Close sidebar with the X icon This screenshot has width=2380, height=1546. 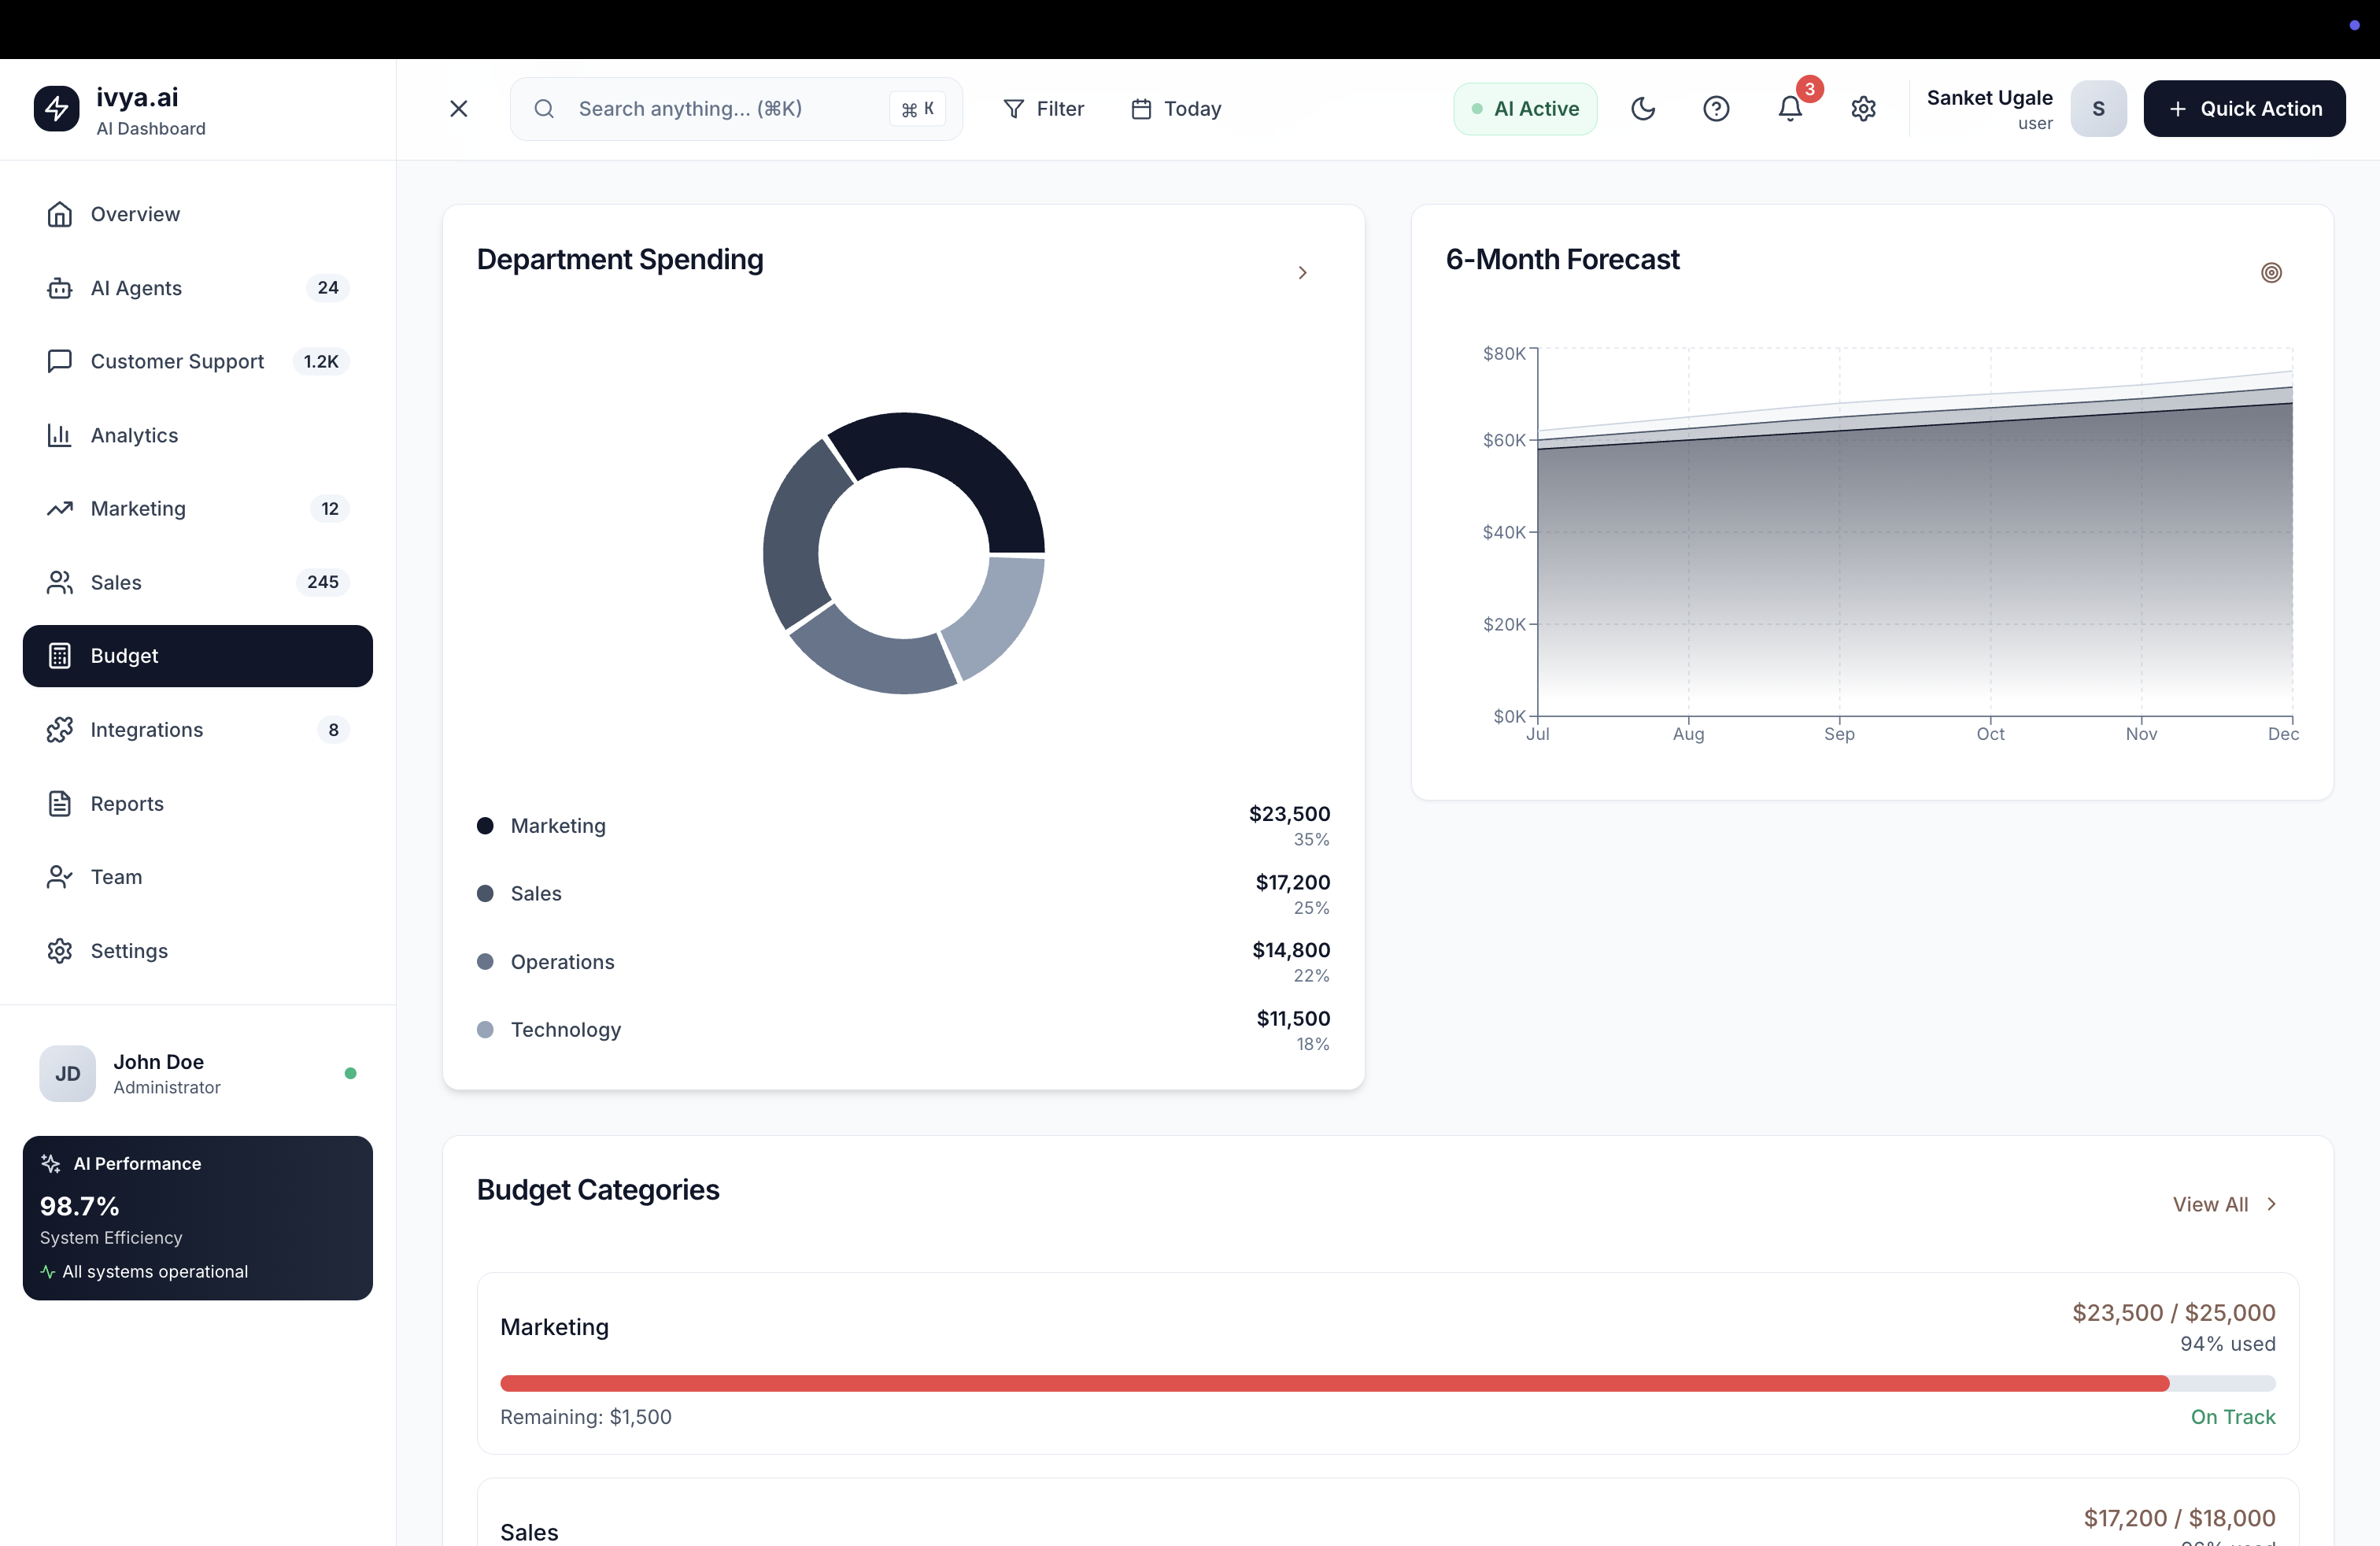pos(459,109)
